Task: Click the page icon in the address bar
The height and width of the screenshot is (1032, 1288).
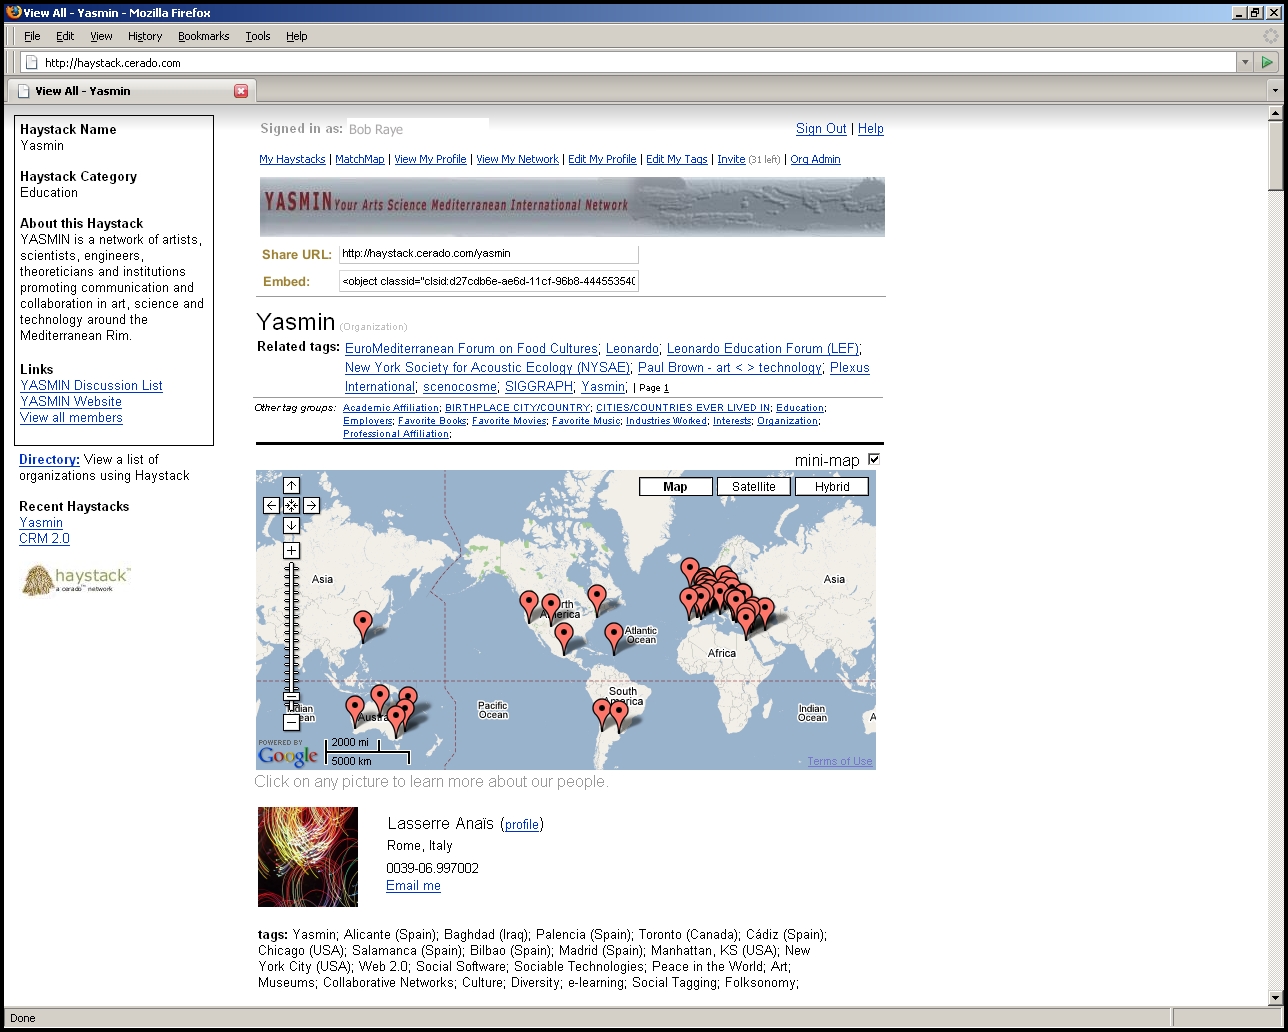Action: click(31, 62)
